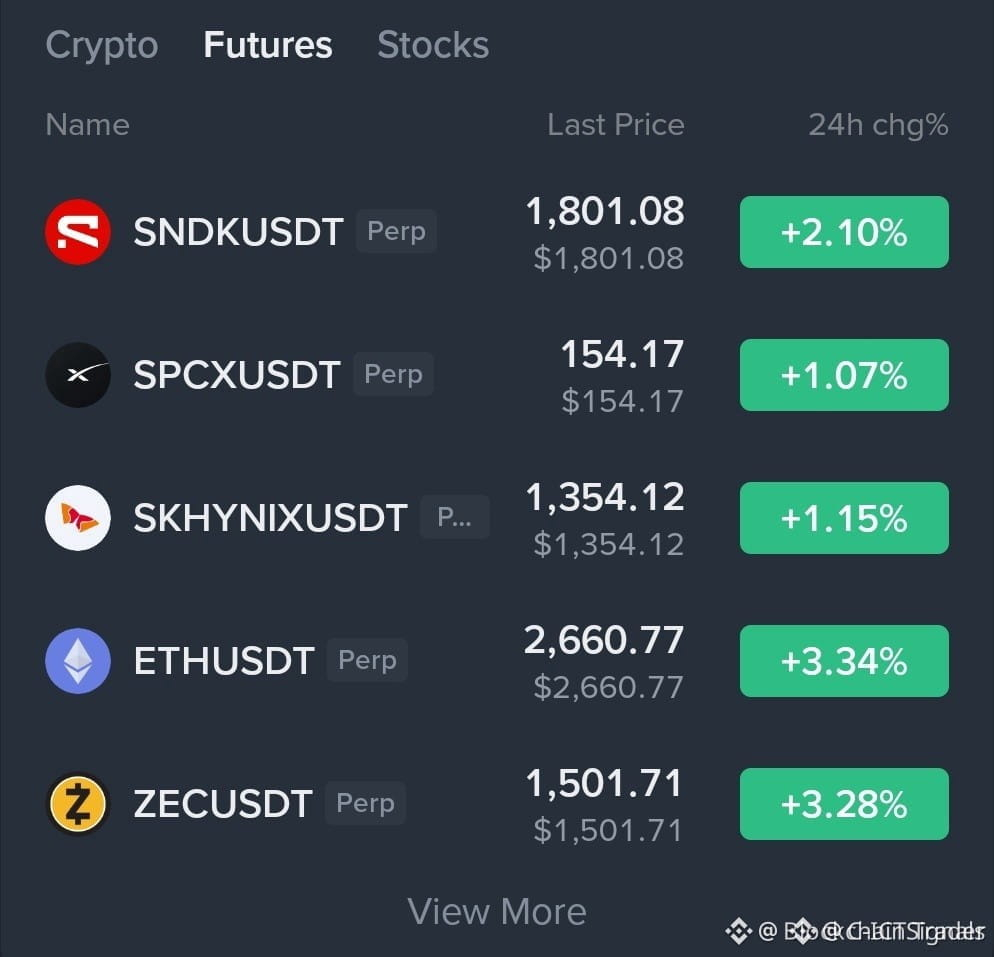Switch to the Crypto tab
The height and width of the screenshot is (957, 994).
pos(101,45)
